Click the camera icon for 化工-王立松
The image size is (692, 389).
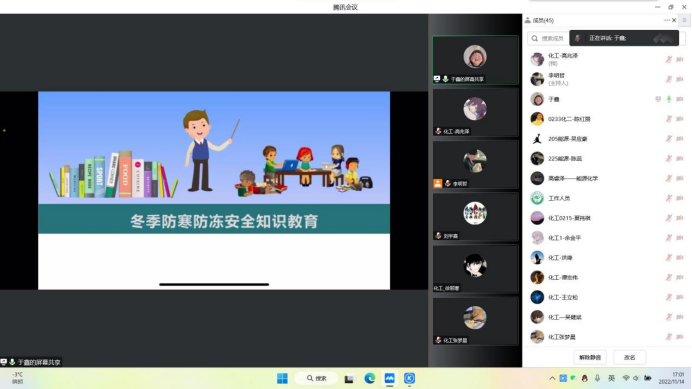(680, 297)
